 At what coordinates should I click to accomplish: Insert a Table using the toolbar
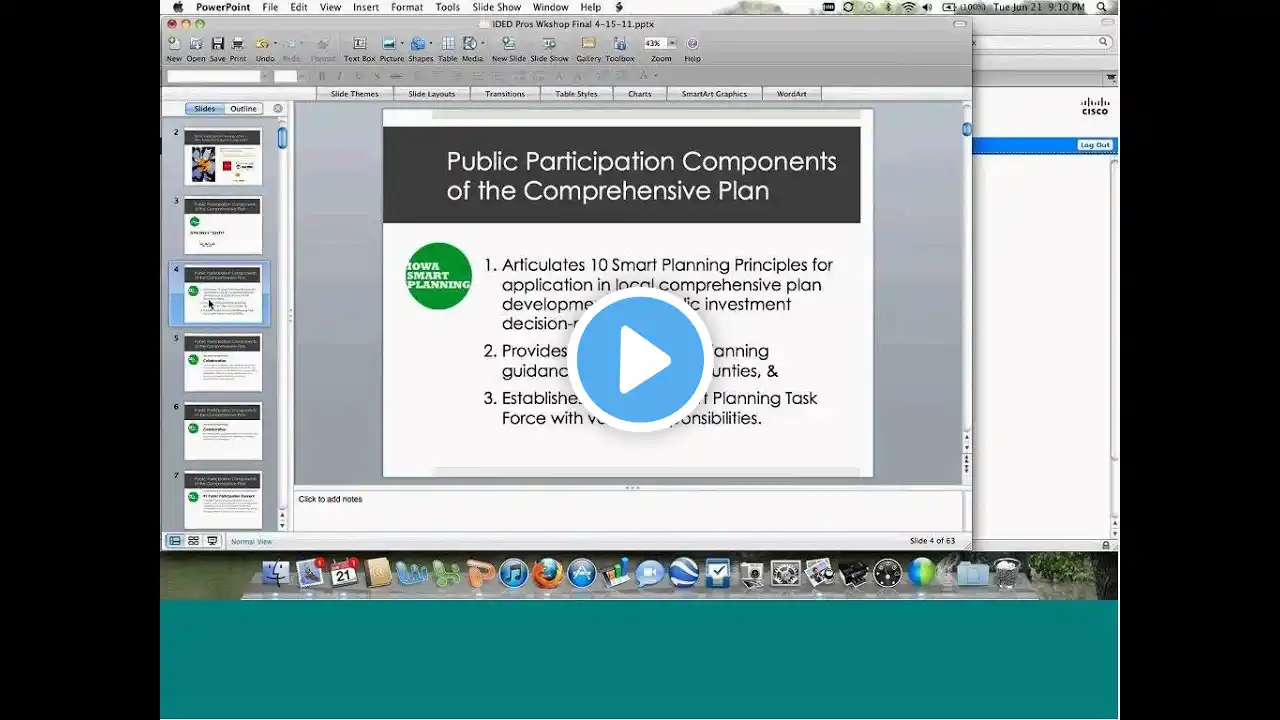[x=447, y=44]
